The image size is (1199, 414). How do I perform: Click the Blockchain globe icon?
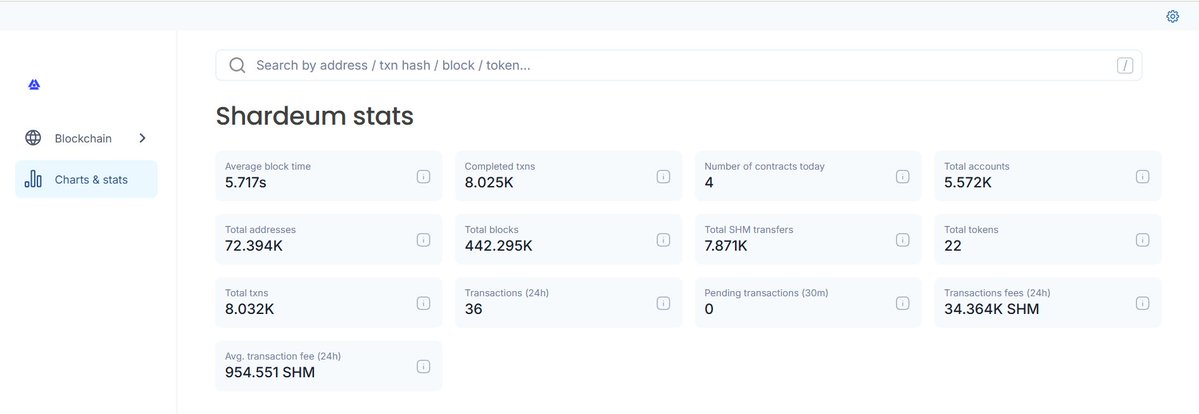click(33, 138)
